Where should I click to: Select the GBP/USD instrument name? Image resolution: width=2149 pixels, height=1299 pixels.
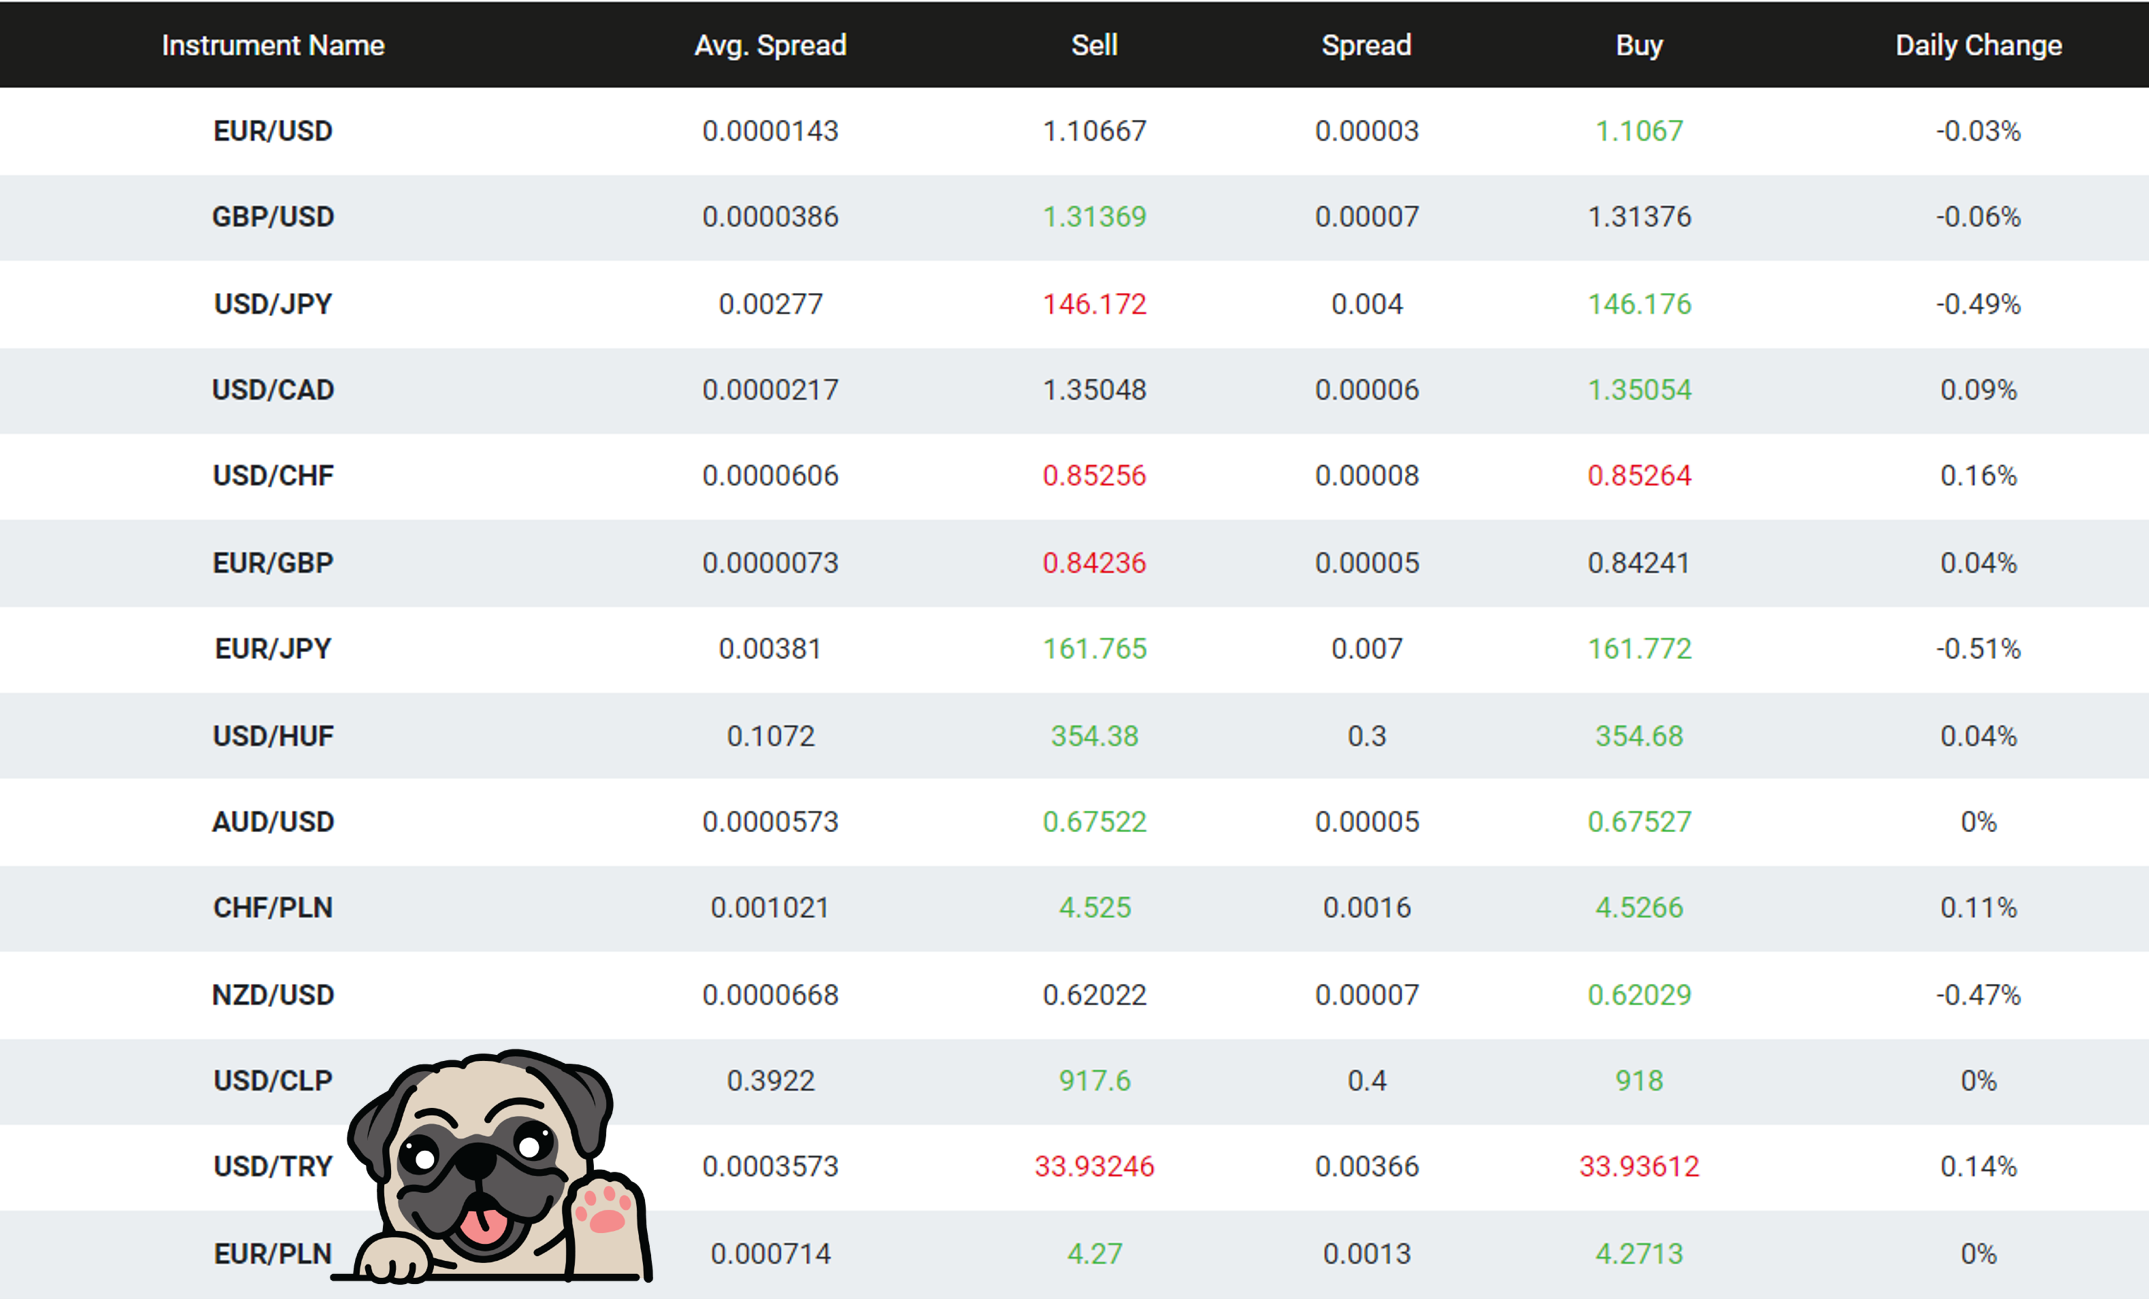pyautogui.click(x=273, y=217)
